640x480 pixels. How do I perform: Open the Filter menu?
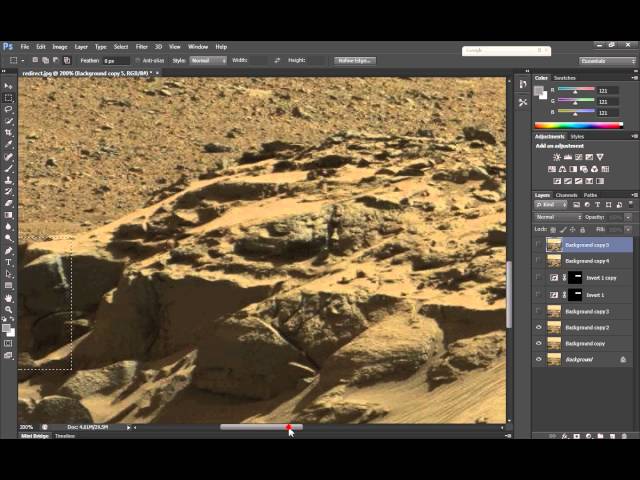(142, 47)
